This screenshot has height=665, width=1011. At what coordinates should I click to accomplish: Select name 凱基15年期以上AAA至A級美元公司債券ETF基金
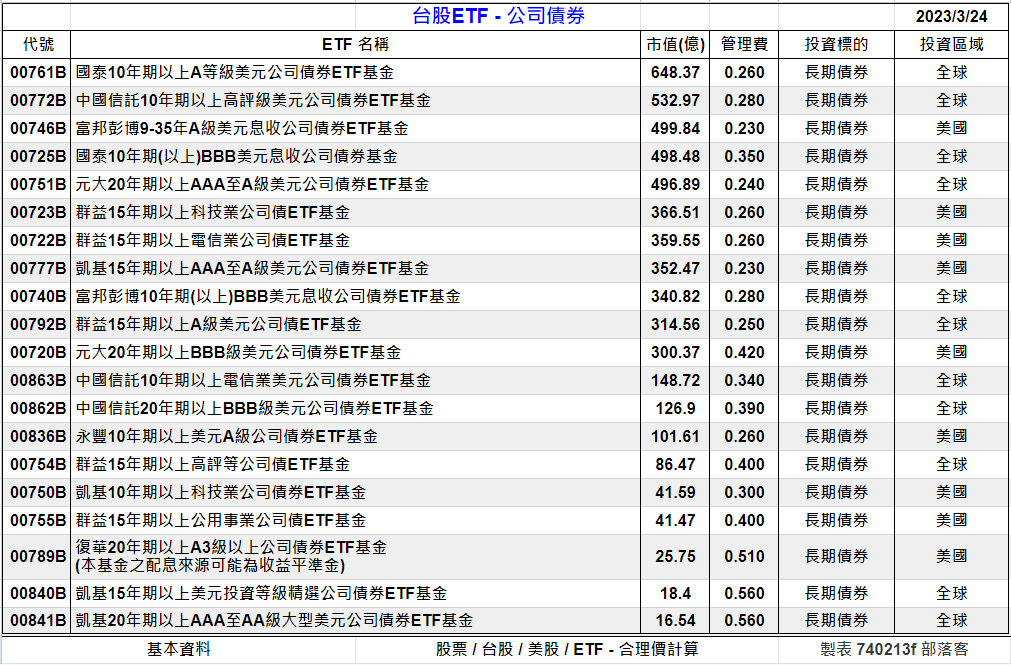tap(252, 268)
